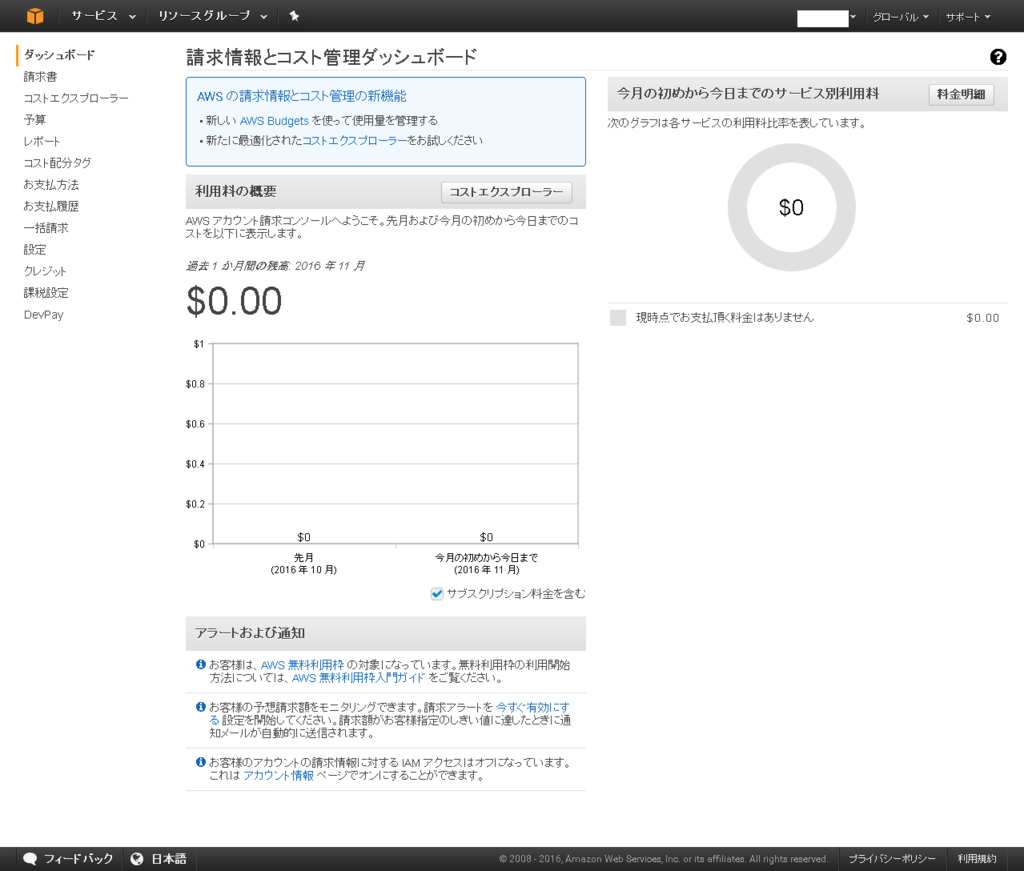The image size is (1024, 871).
Task: Click the pin shortcut icon in top bar
Action: (295, 16)
